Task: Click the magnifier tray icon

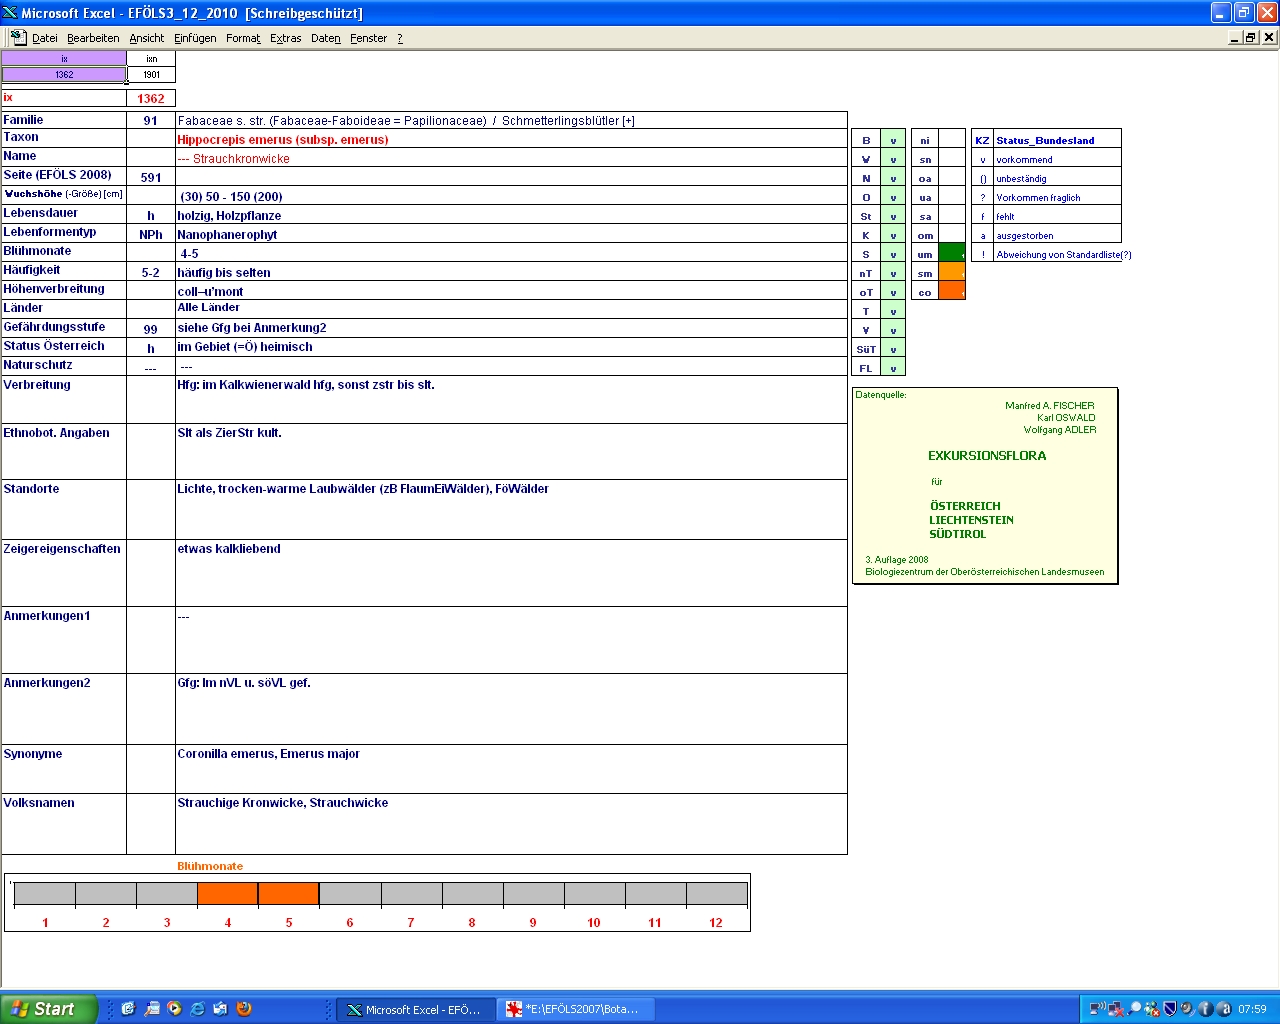Action: coord(1134,1009)
